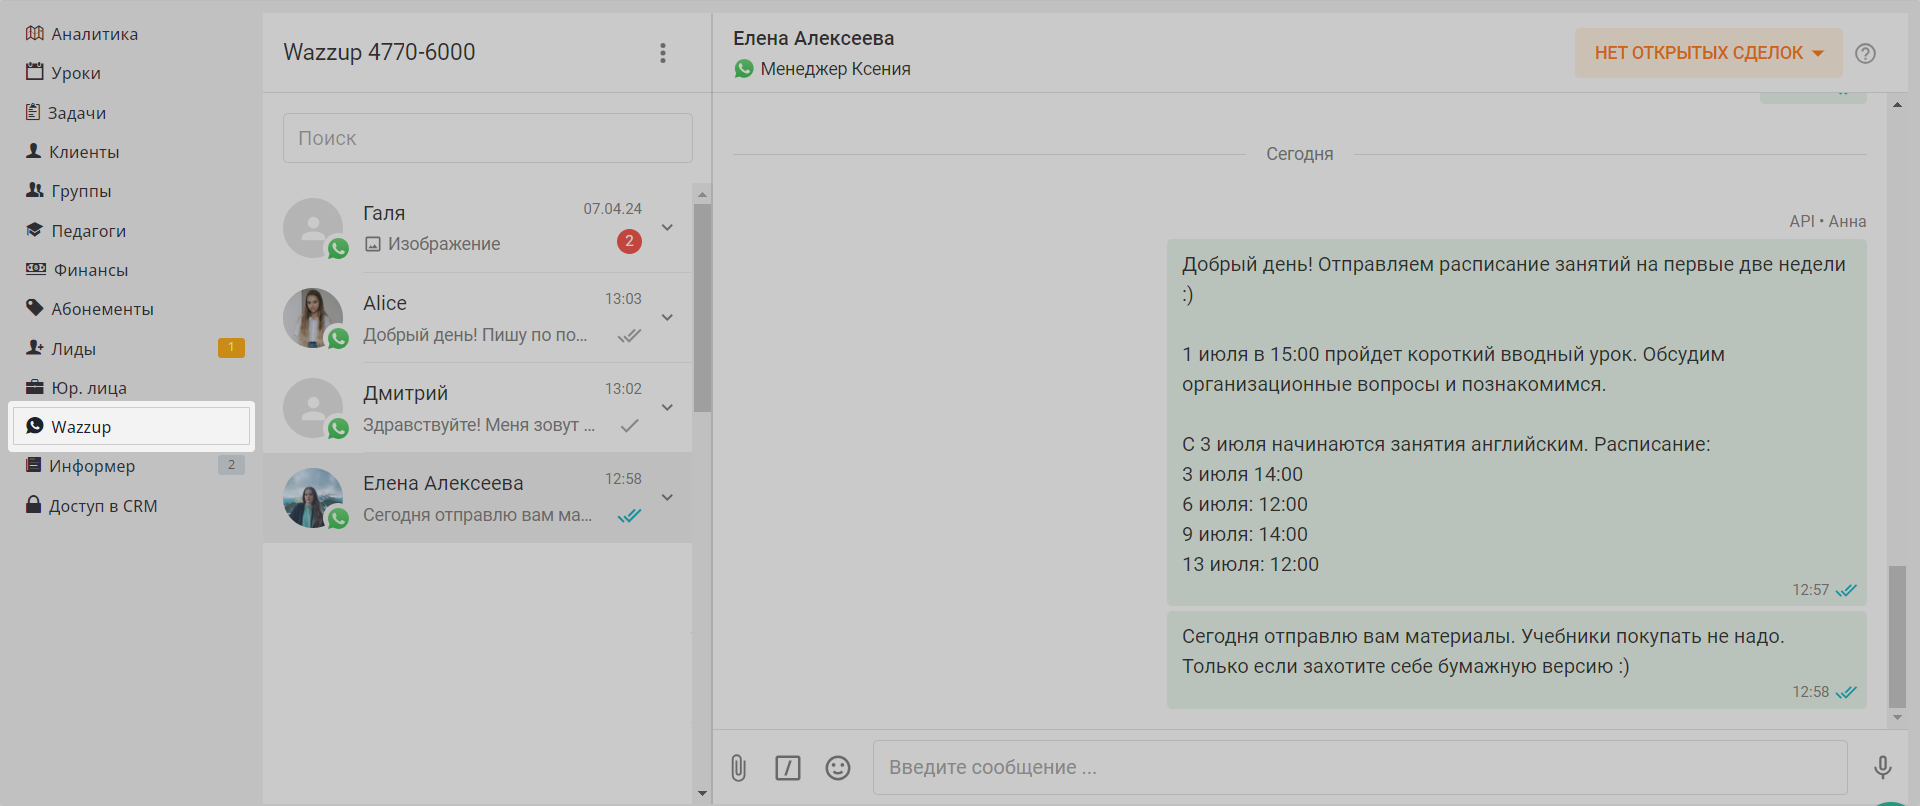1920x806 pixels.
Task: Click Alice's profile photo in chat list
Action: click(313, 318)
